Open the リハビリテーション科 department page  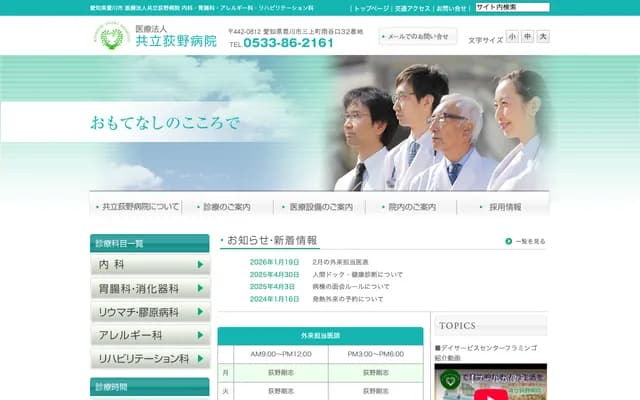click(150, 358)
